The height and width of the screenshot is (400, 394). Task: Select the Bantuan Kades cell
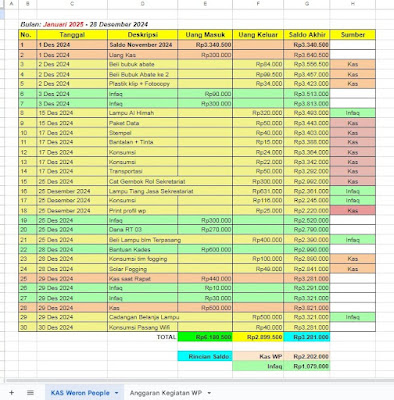tap(143, 250)
